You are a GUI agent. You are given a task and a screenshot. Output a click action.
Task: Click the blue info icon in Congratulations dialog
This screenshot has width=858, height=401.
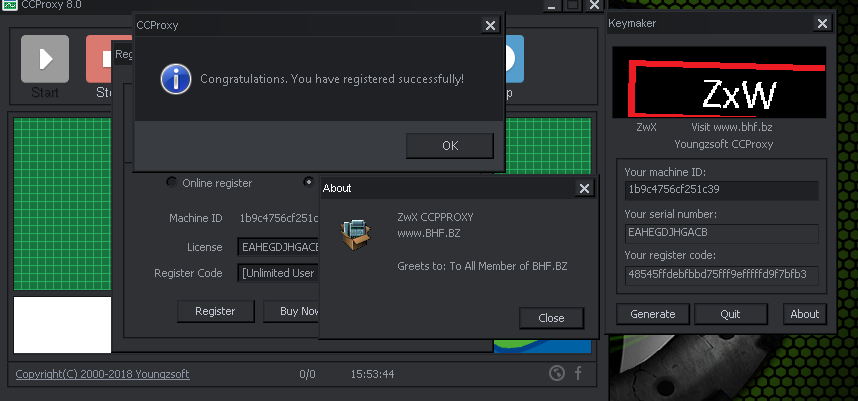176,79
